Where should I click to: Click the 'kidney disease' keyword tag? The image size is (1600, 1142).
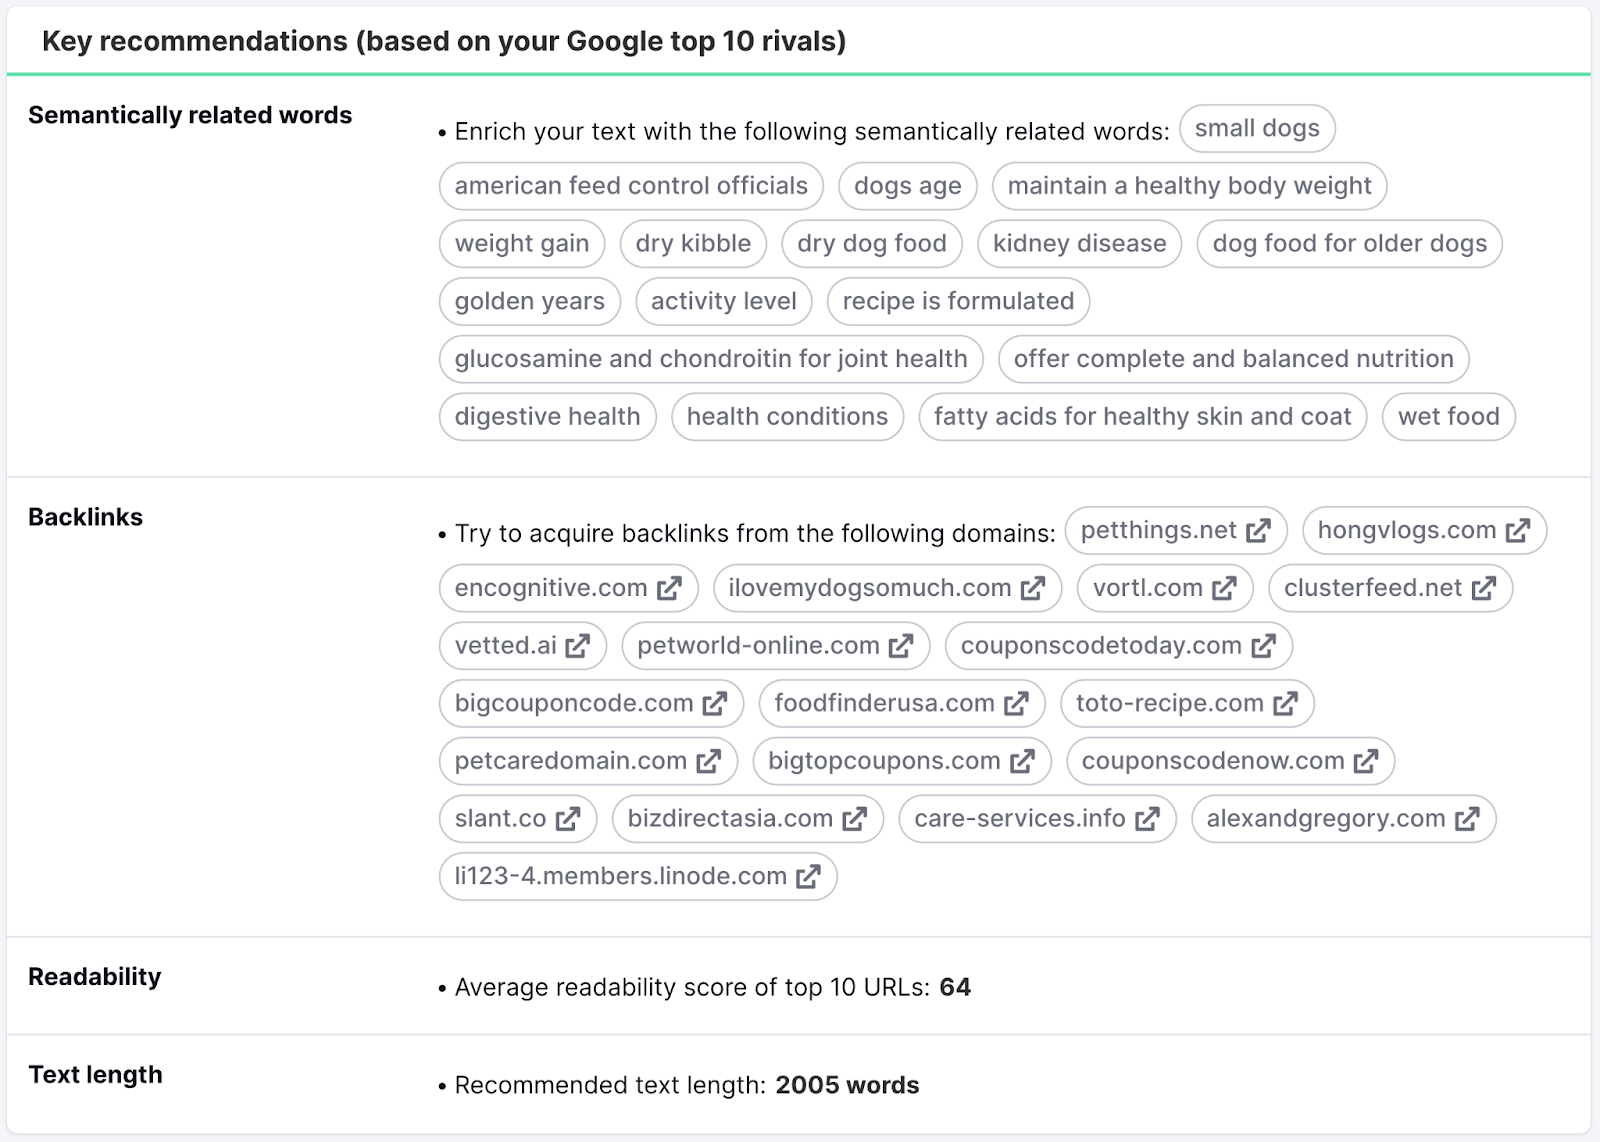pyautogui.click(x=1080, y=244)
